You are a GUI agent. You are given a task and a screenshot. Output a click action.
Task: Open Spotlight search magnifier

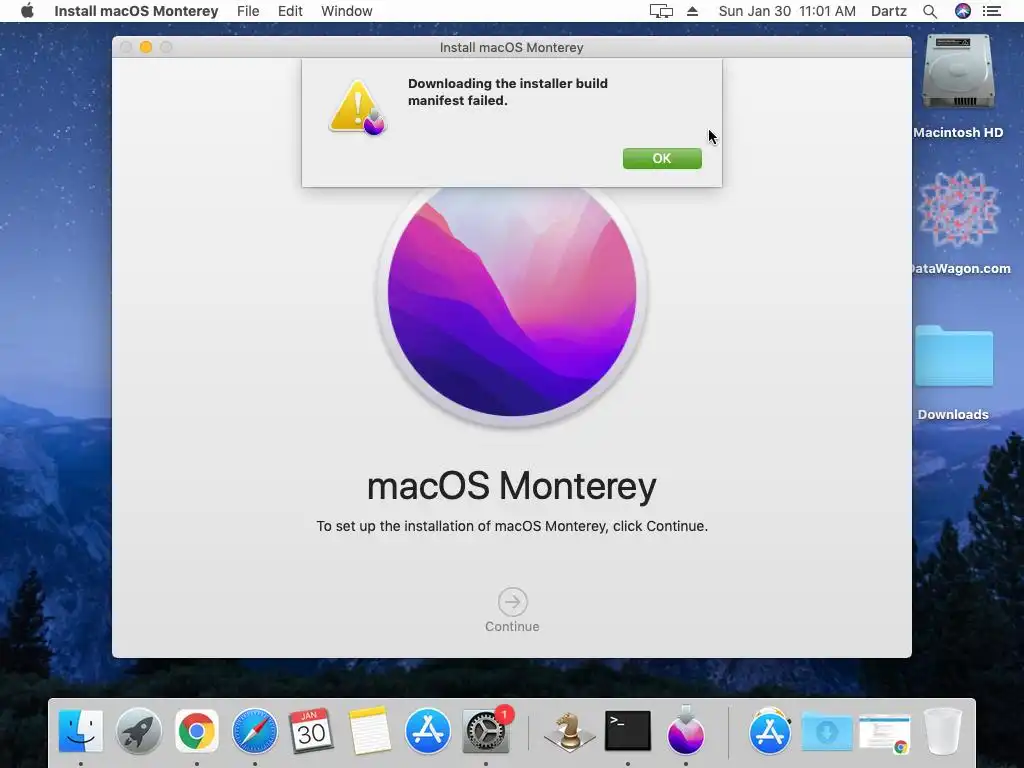tap(930, 11)
